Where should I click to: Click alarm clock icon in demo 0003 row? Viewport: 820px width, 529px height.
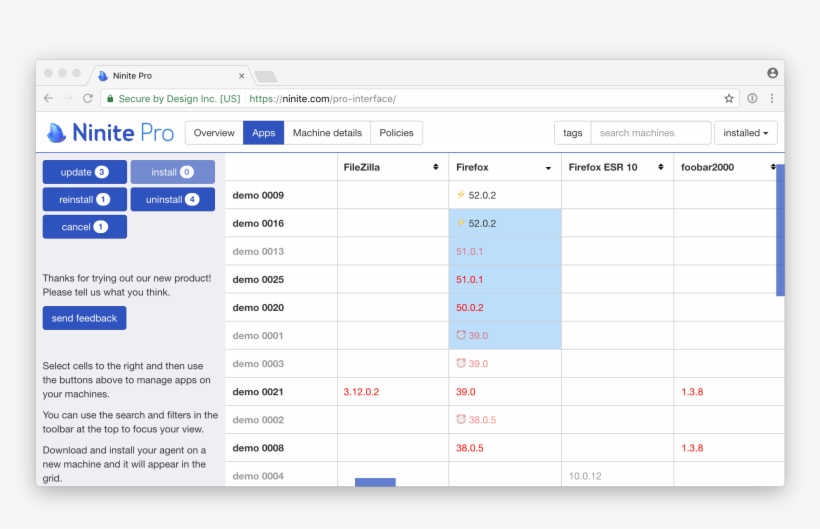click(x=461, y=363)
